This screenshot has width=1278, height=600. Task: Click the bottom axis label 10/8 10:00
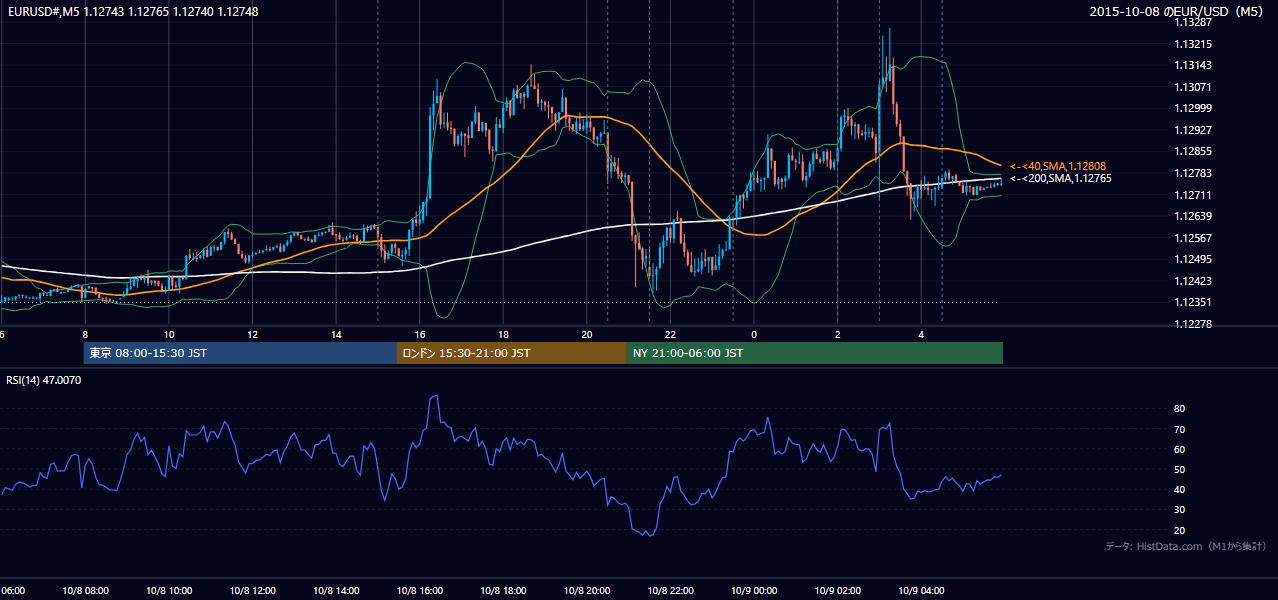coord(168,590)
